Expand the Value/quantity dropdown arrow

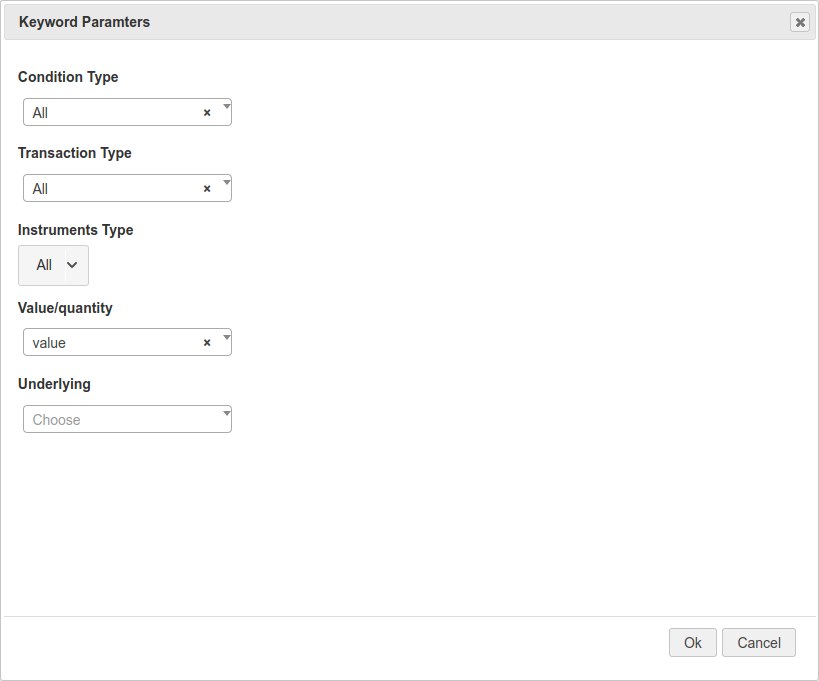[x=226, y=335]
